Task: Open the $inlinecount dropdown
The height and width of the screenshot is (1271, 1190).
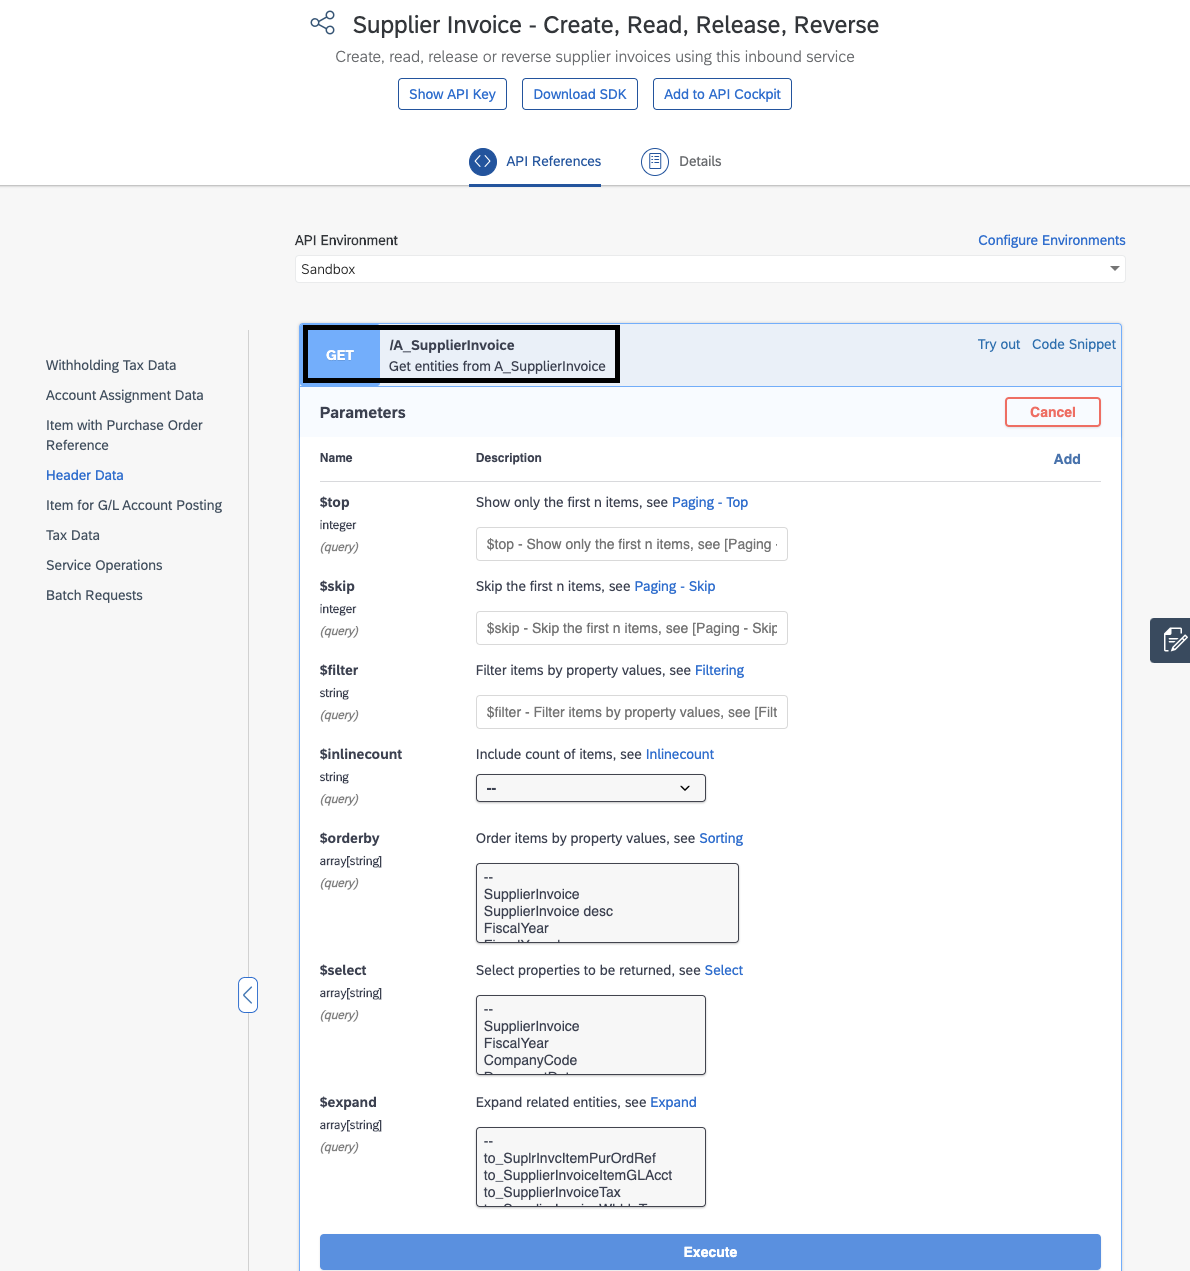Action: coord(590,788)
